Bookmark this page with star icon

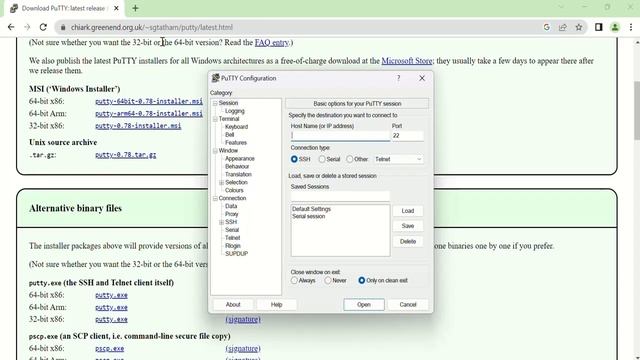pos(579,27)
